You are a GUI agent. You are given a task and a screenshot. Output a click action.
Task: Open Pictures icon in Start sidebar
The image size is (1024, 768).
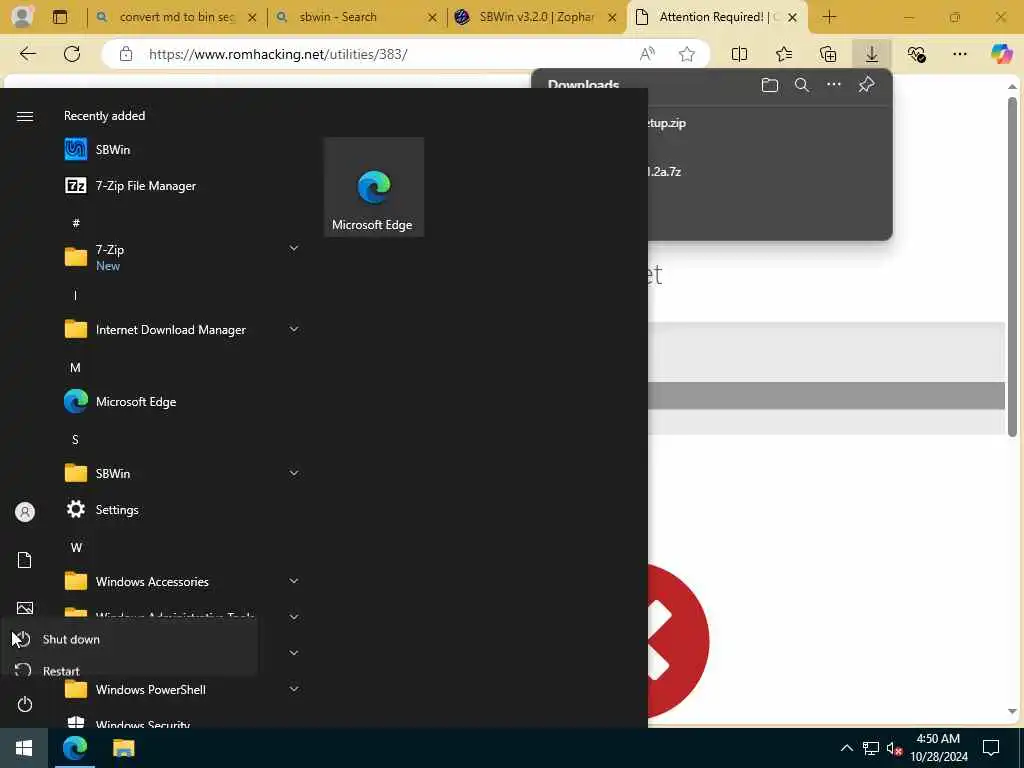25,608
